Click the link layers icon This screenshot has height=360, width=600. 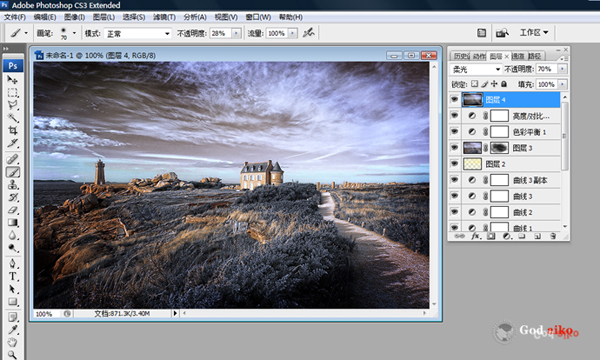click(x=459, y=236)
